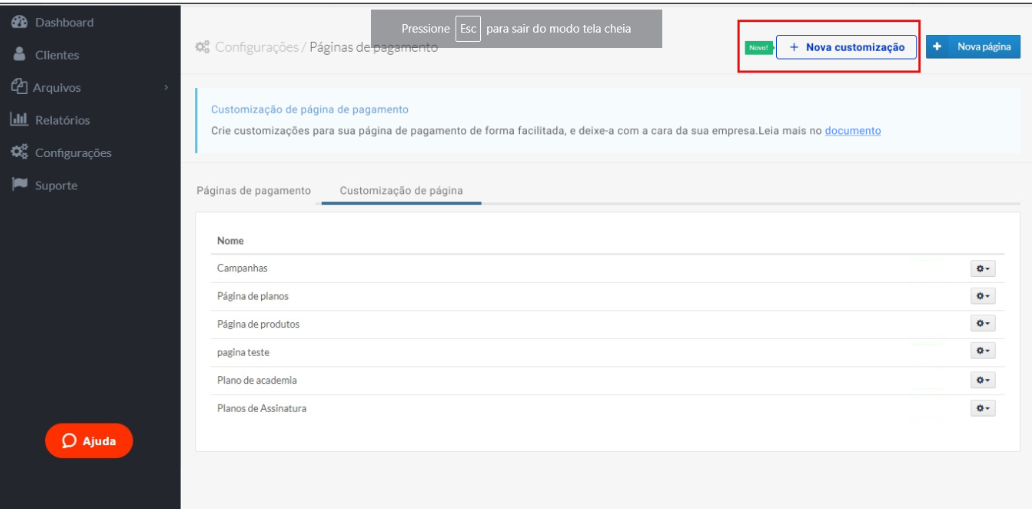Select the Customização de página tab
The height and width of the screenshot is (509, 1032).
click(401, 191)
